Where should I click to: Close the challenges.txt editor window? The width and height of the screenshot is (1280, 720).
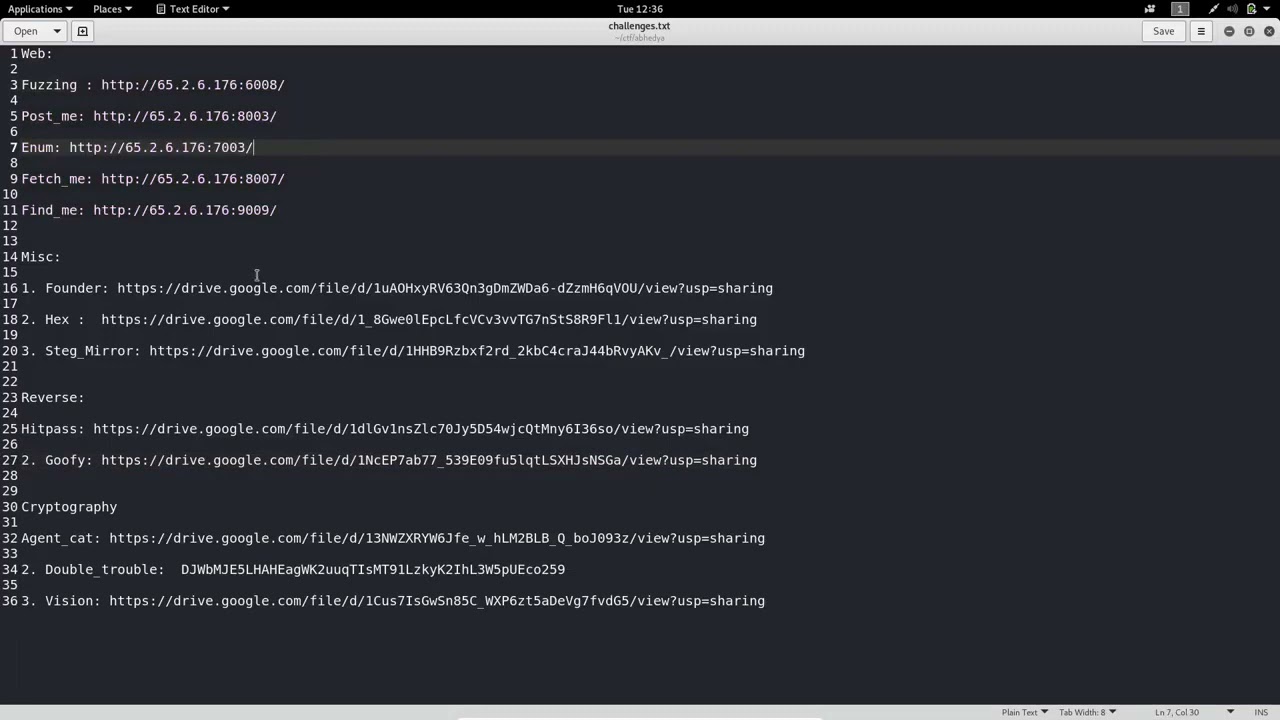click(1269, 31)
